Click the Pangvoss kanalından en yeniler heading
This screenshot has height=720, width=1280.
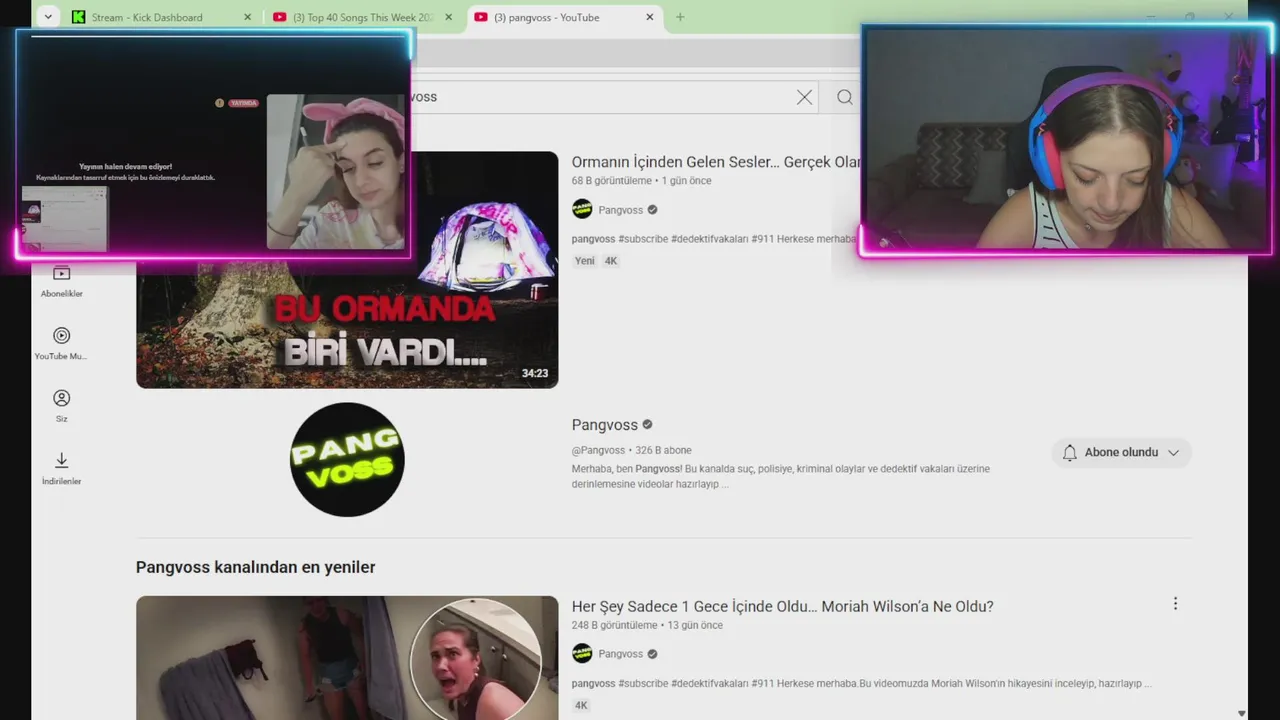click(x=256, y=567)
